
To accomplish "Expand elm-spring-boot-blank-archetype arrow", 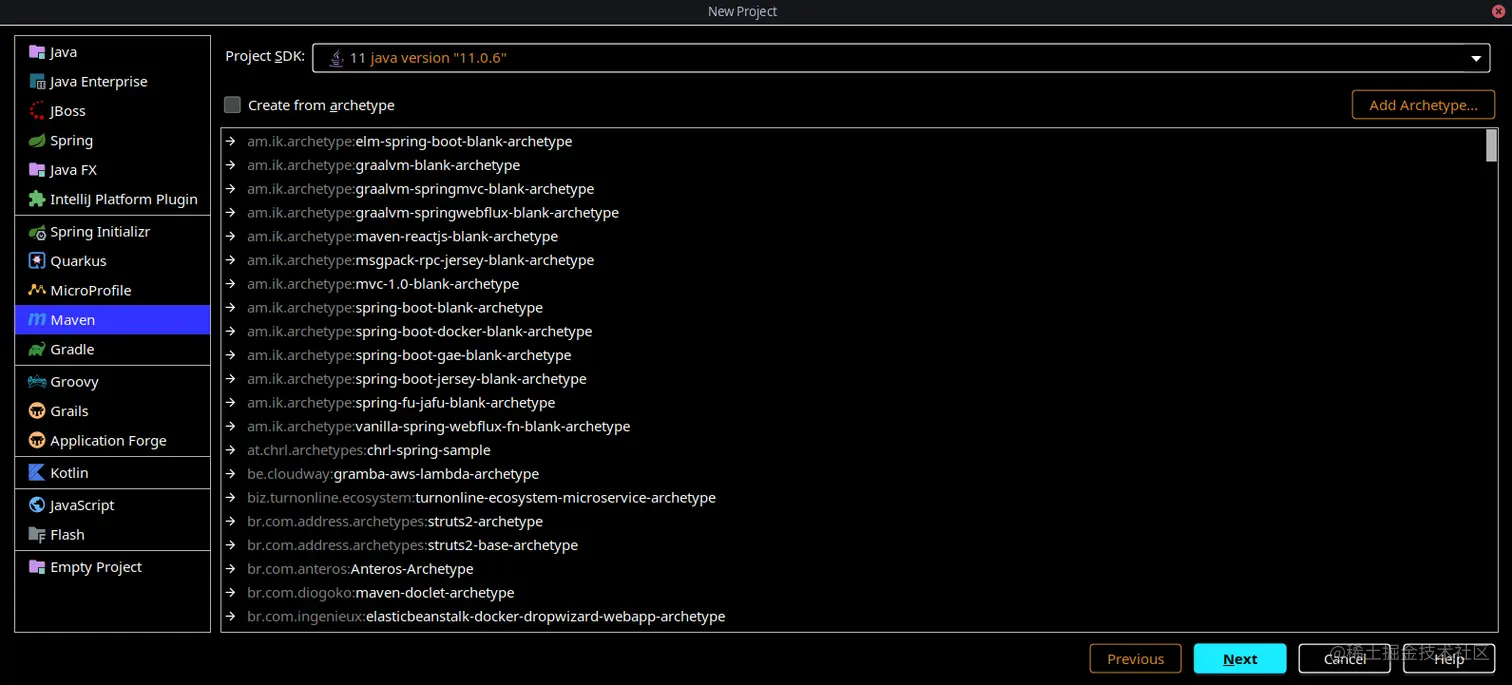I will (231, 142).
